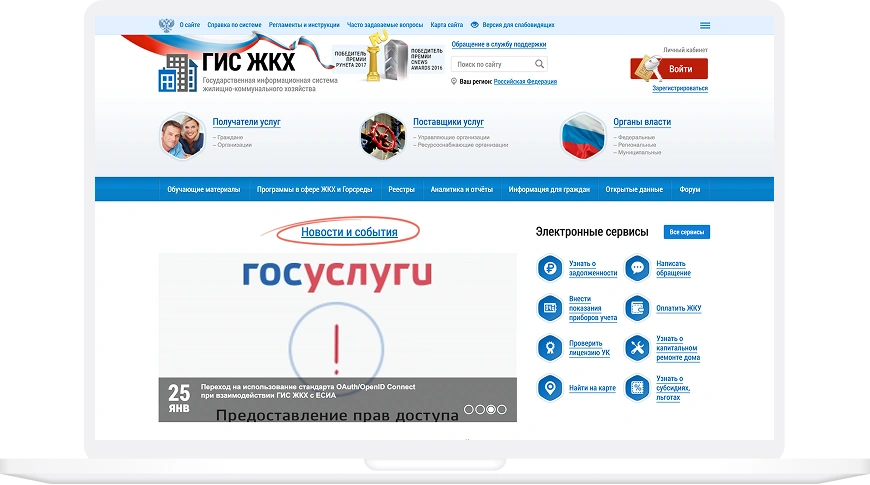Click 'Написать обращение' service link
Viewport: 870px width, 485px height.
coord(674,268)
